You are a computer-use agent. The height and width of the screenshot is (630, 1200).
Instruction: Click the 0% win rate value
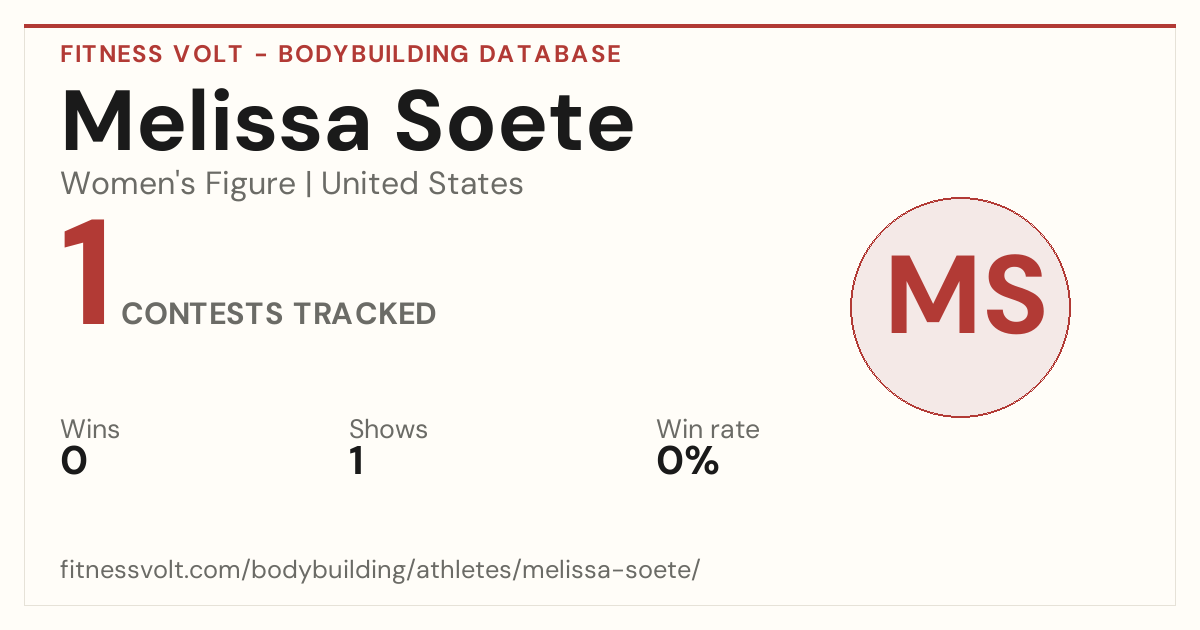point(688,461)
